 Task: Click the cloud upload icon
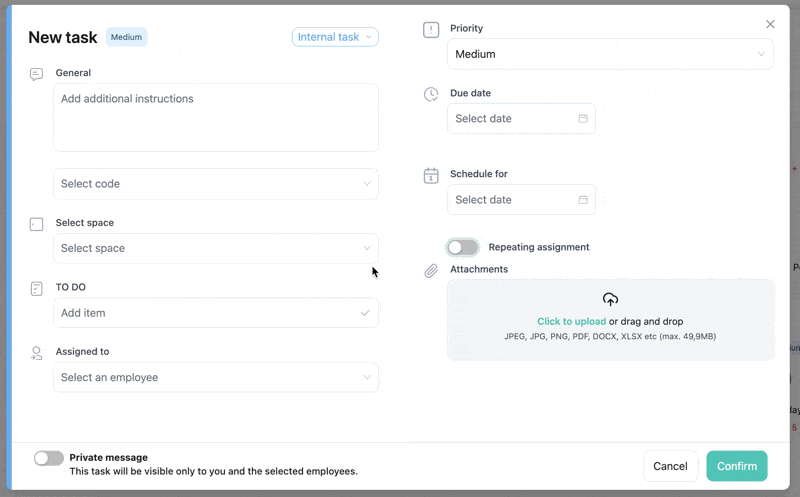coord(610,299)
